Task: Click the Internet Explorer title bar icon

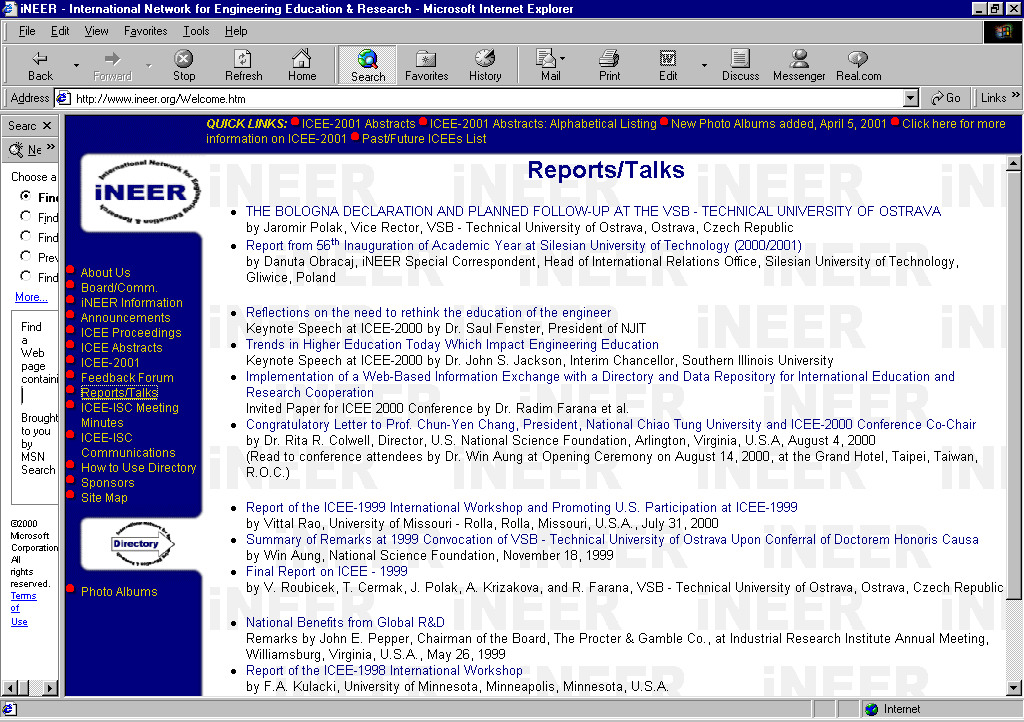Action: pos(10,8)
